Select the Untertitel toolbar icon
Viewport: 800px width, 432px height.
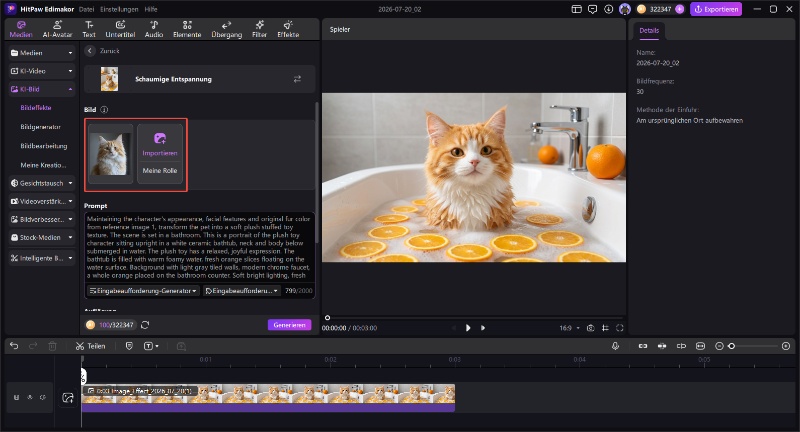[x=120, y=29]
